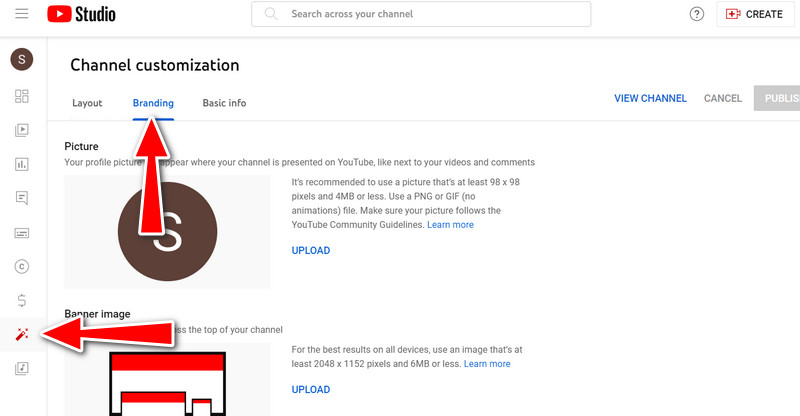The height and width of the screenshot is (416, 800).
Task: Switch to the Layout tab
Action: (x=87, y=103)
